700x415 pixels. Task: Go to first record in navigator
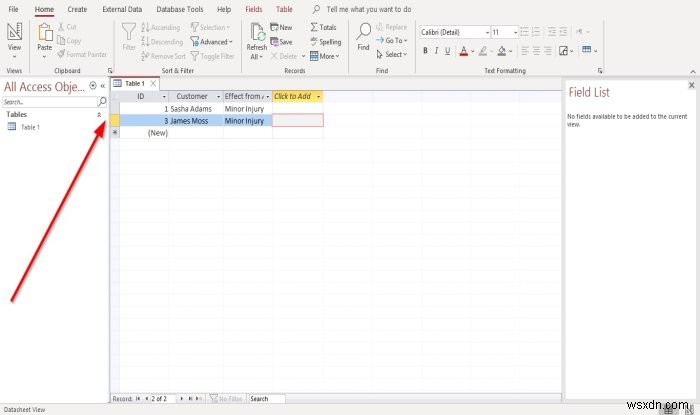[138, 398]
